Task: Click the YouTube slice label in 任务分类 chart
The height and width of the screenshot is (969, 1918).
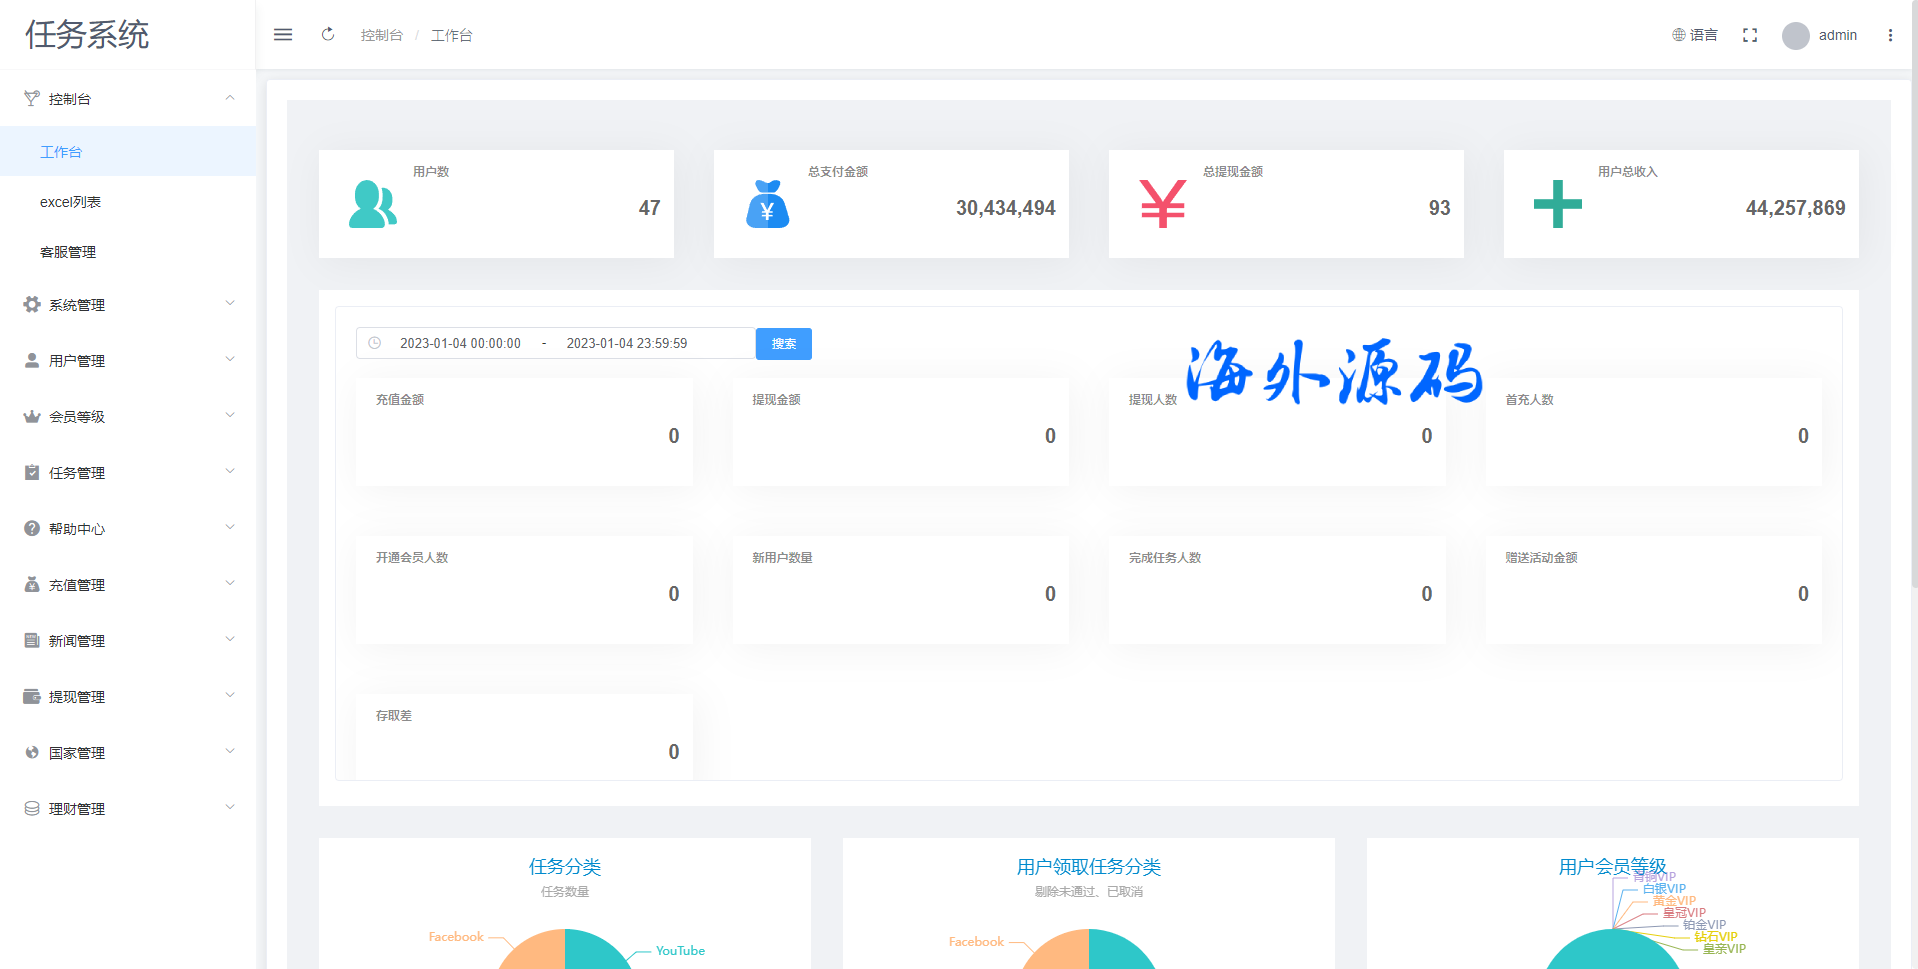Action: click(680, 951)
